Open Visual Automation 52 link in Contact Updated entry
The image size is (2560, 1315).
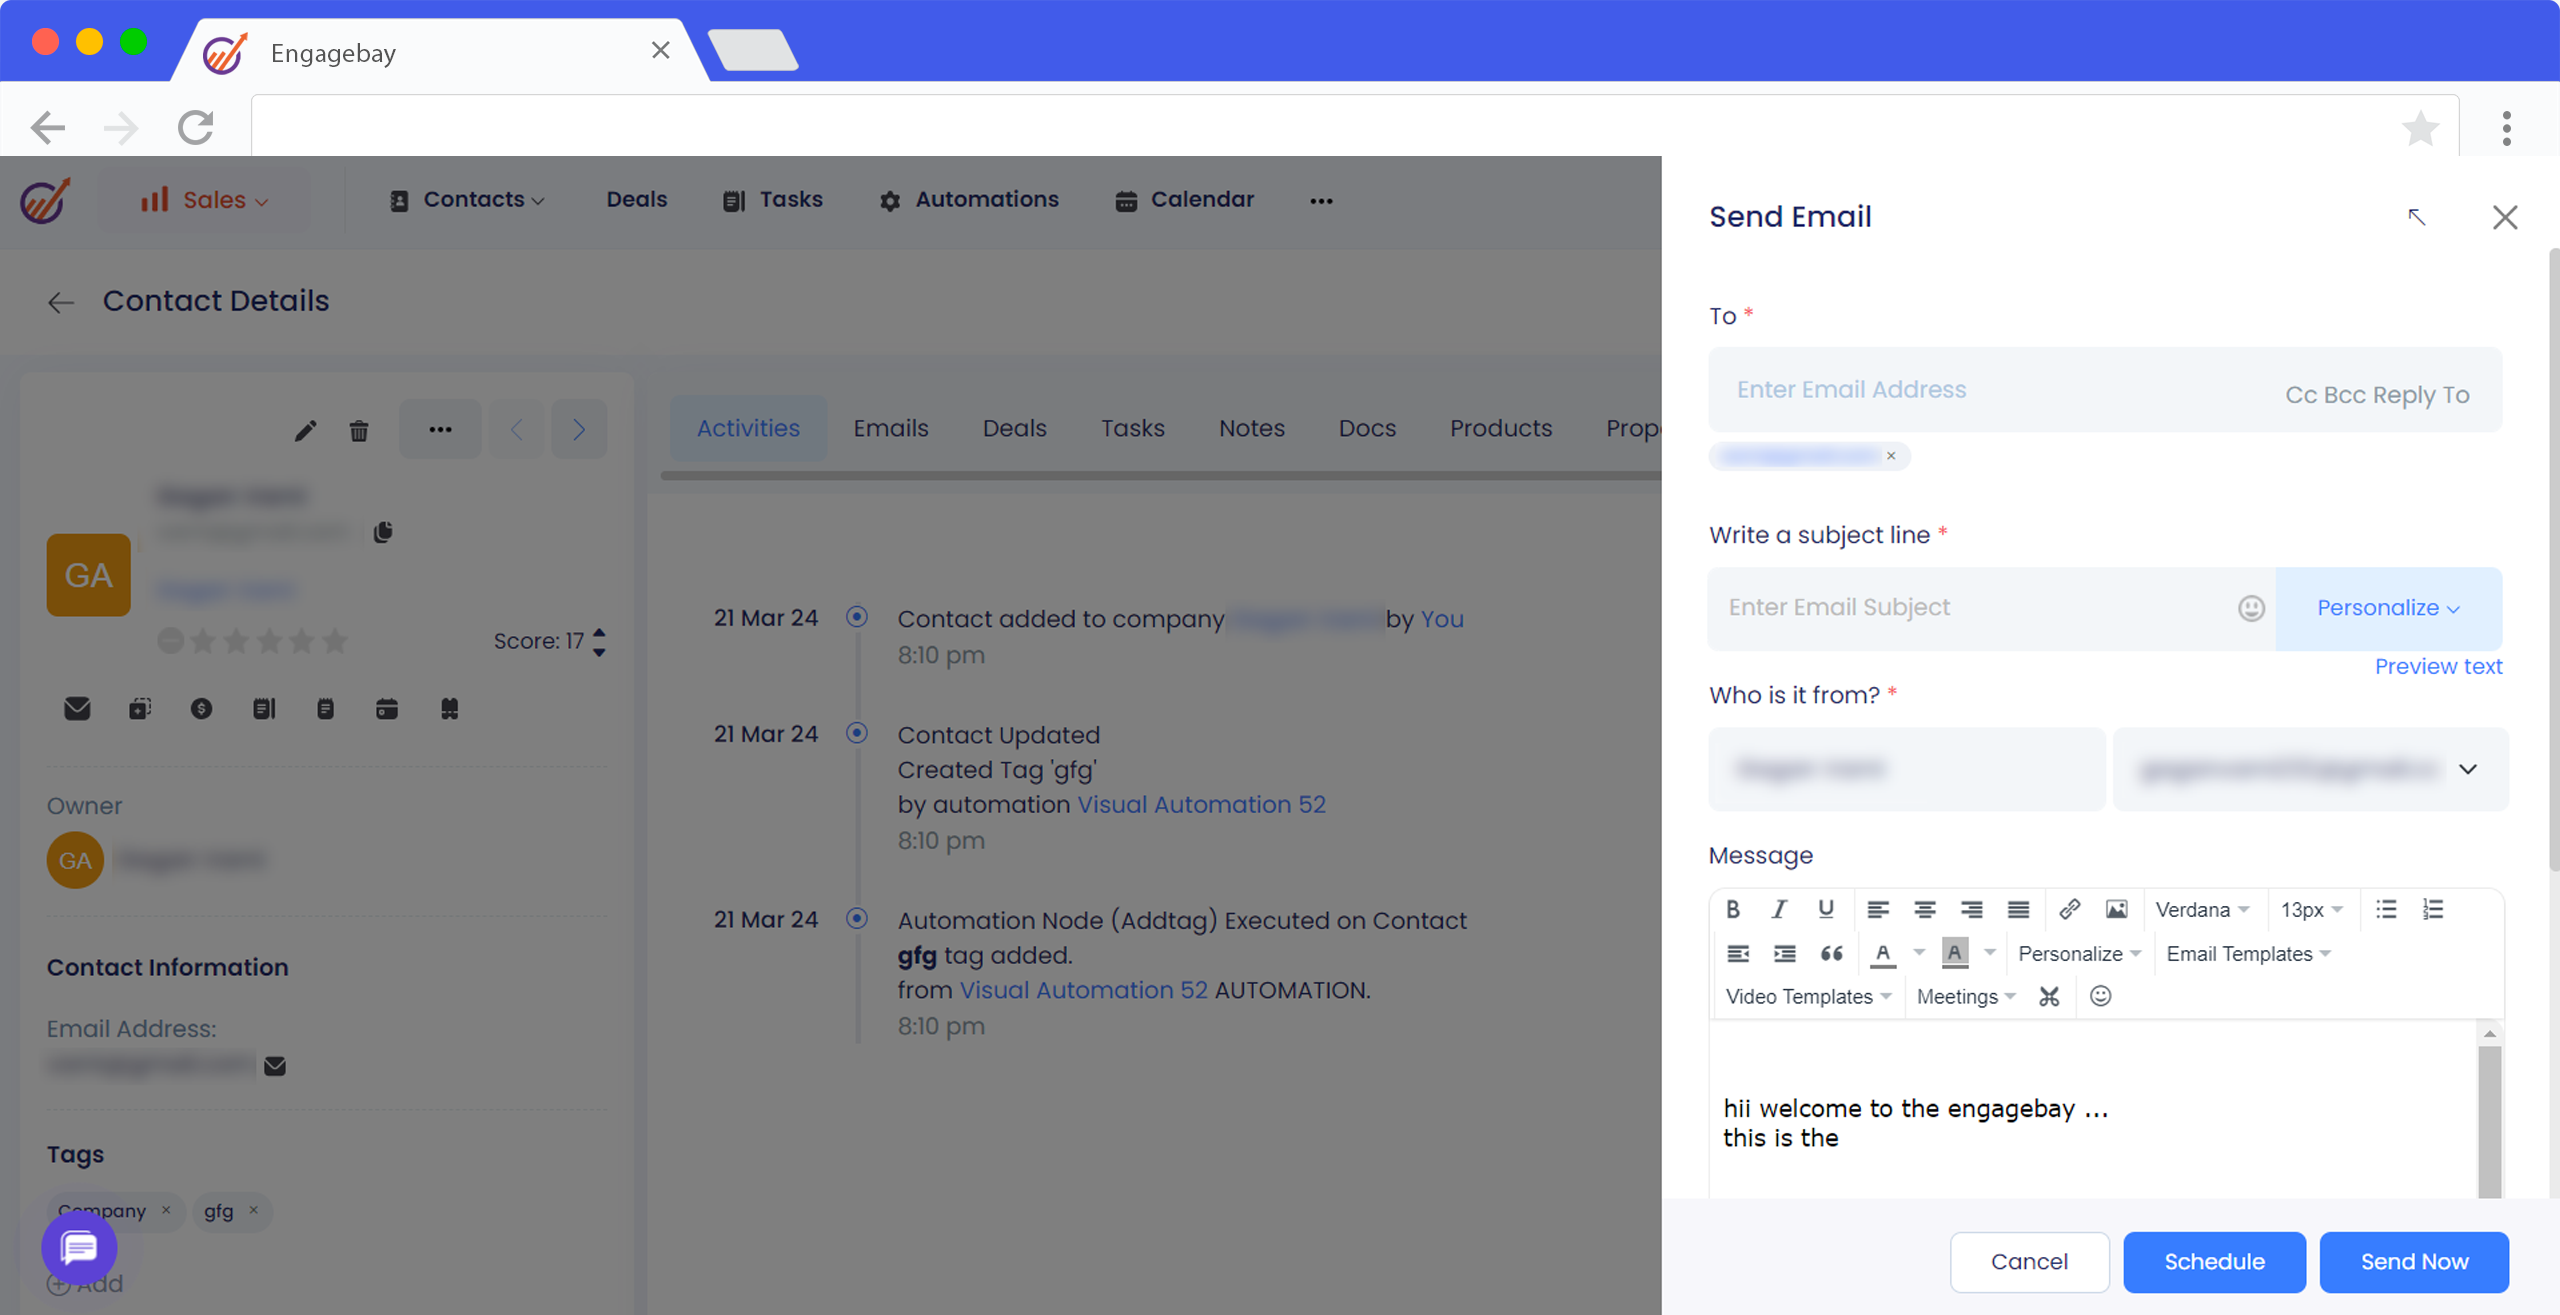pos(1201,805)
